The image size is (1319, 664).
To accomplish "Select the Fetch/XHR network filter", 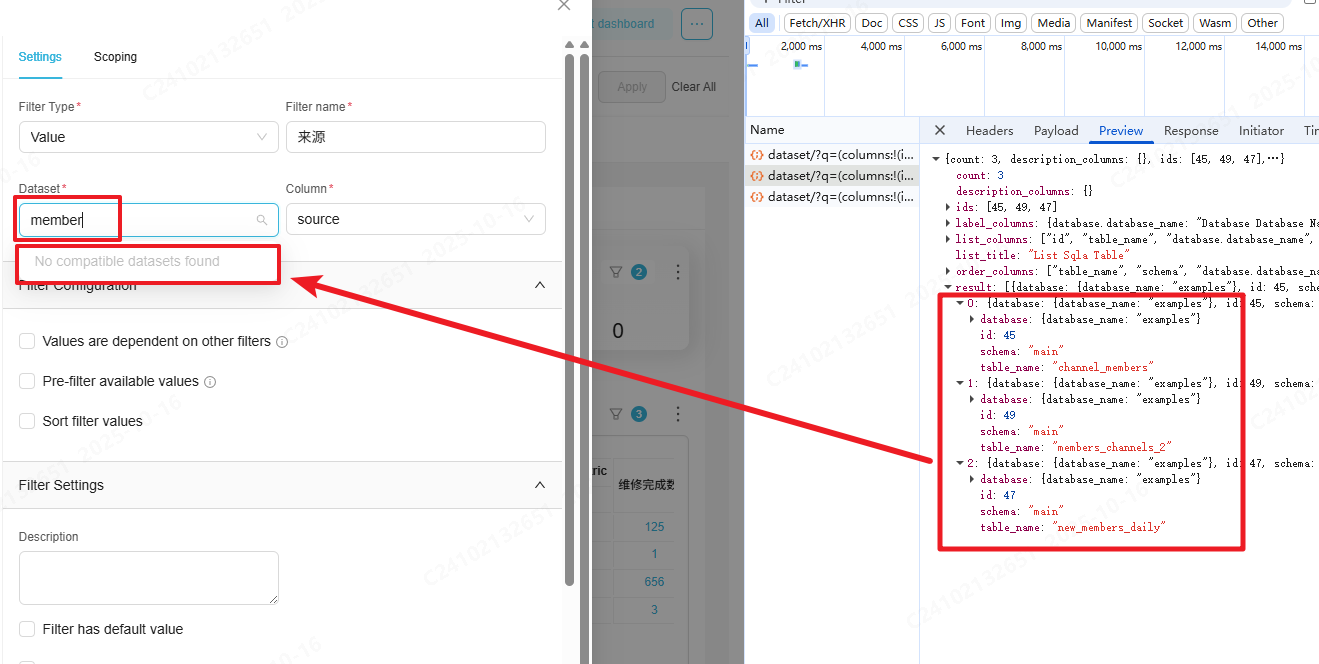I will coord(816,23).
